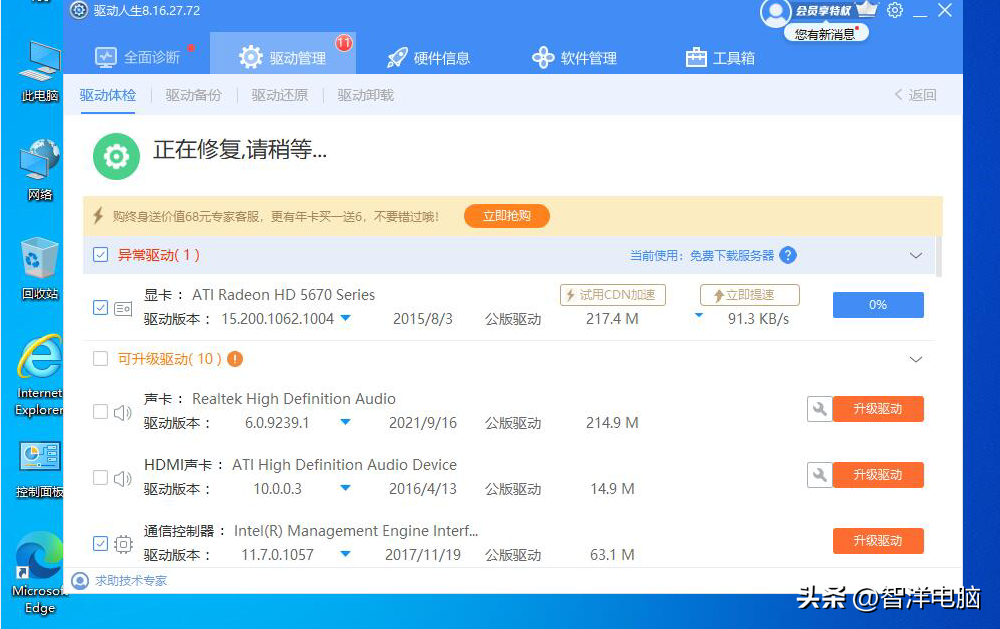Click green gear repair status icon
The image size is (1000, 629).
pyautogui.click(x=116, y=156)
